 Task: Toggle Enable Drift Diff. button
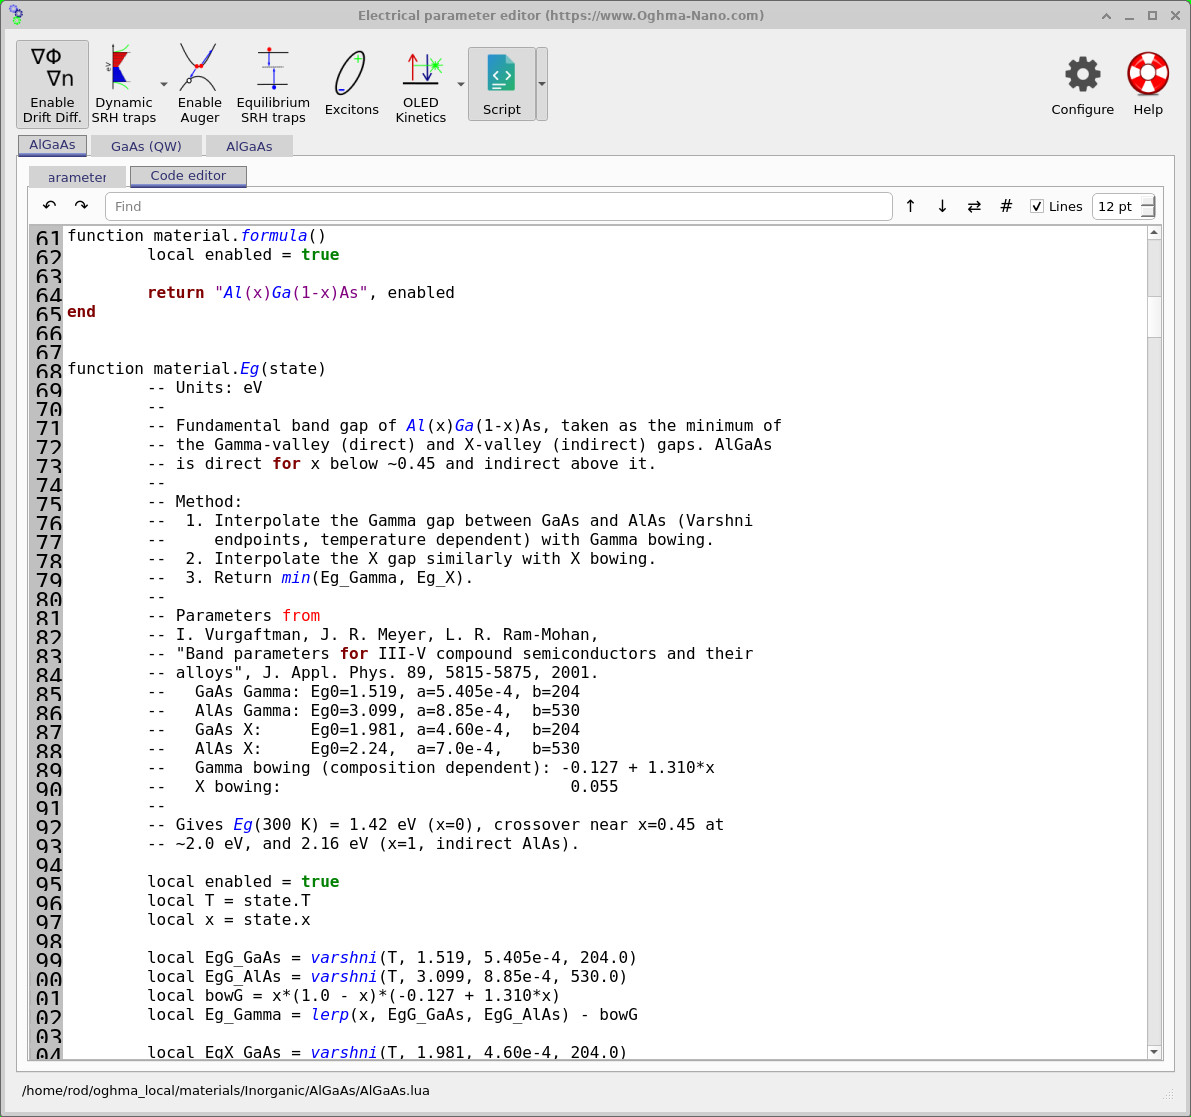click(52, 84)
